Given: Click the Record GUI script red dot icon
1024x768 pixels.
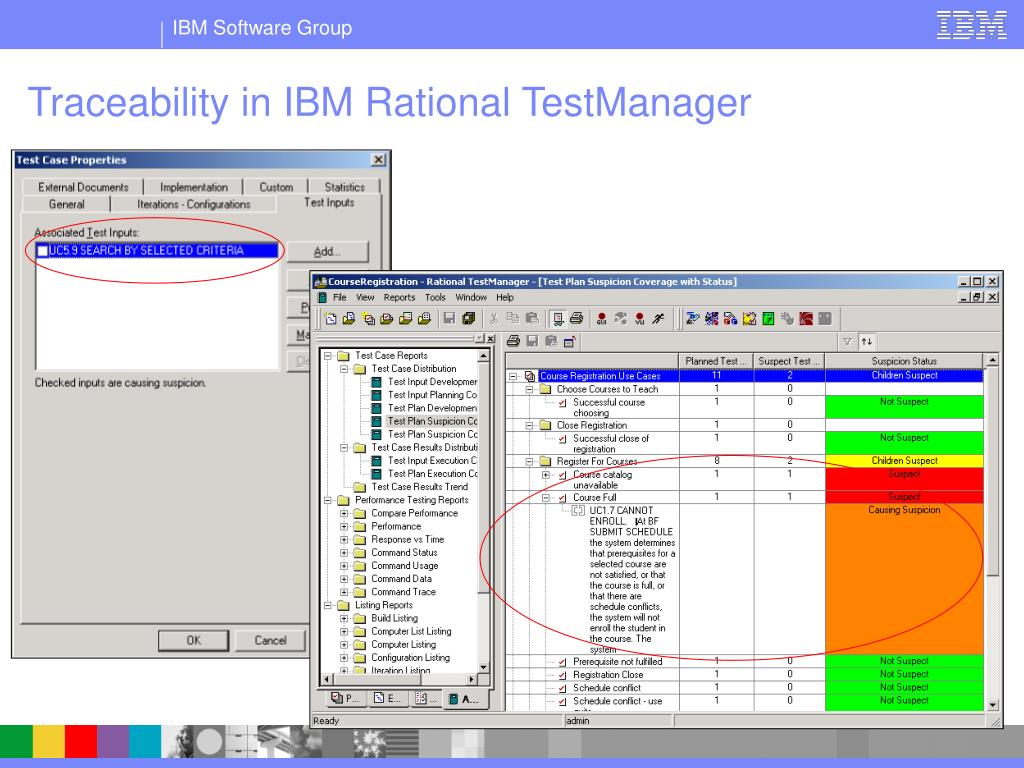Looking at the screenshot, I should coord(601,318).
